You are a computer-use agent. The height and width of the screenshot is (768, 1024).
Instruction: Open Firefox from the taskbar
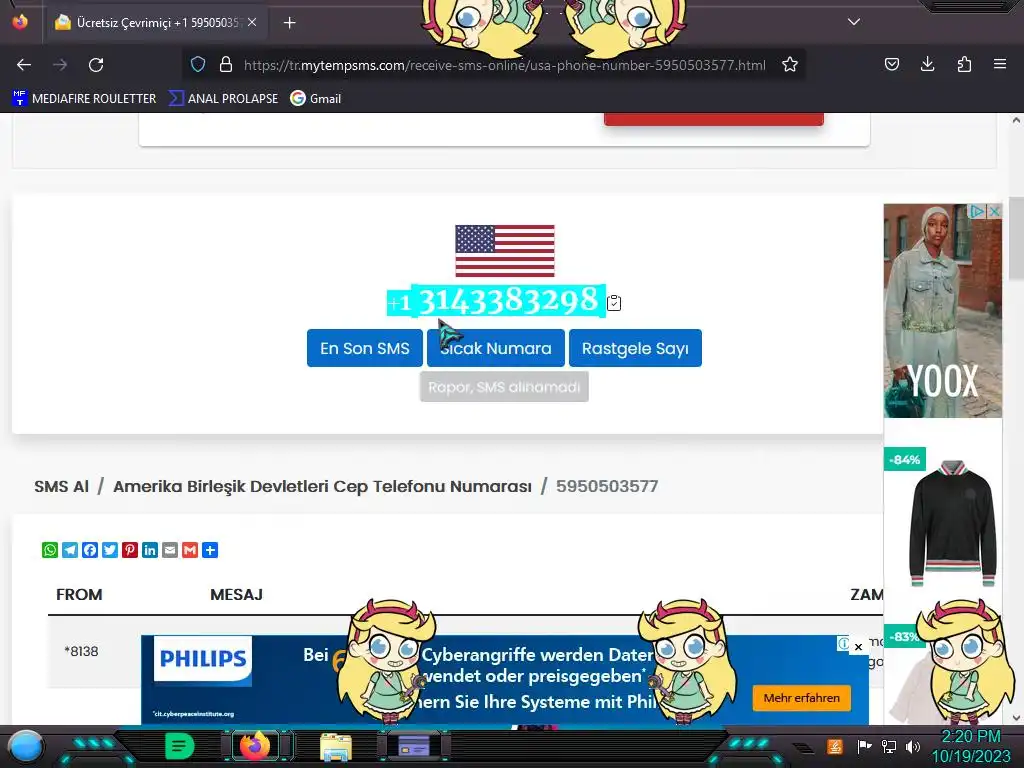tap(255, 746)
